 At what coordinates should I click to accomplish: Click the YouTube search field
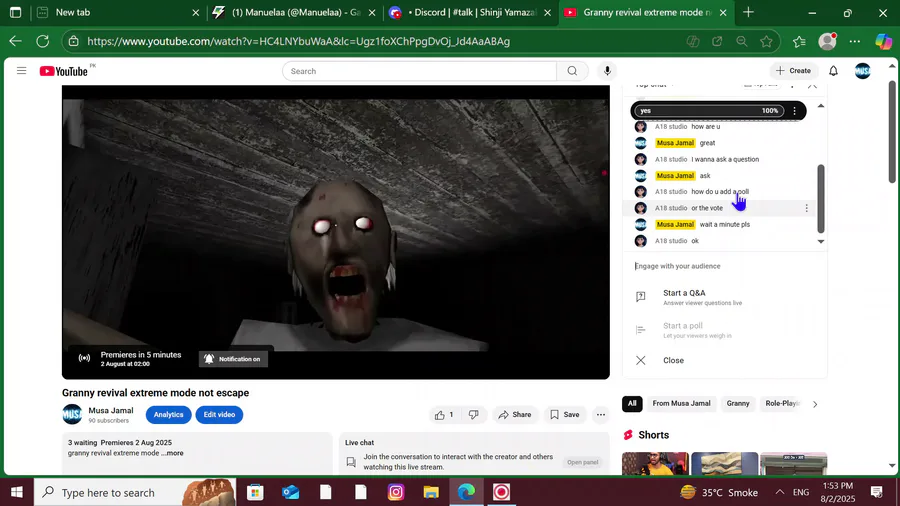click(x=419, y=71)
